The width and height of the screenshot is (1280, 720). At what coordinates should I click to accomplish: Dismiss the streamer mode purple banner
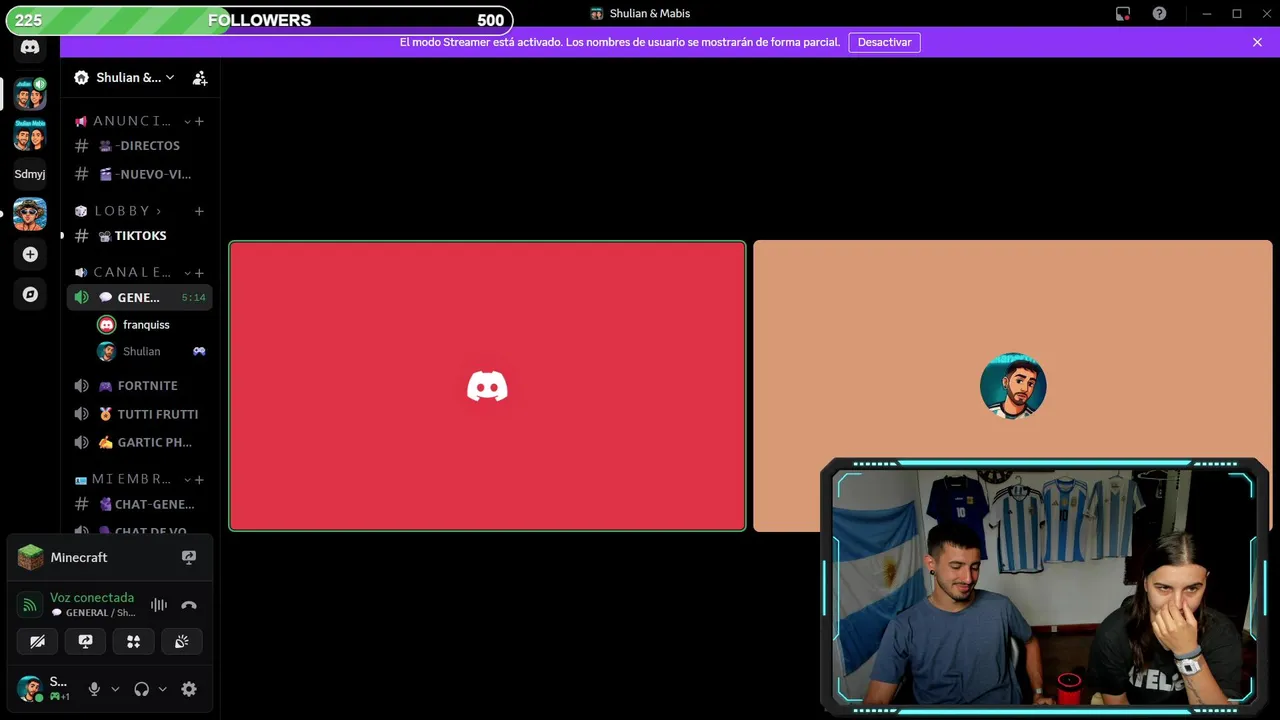(1257, 42)
